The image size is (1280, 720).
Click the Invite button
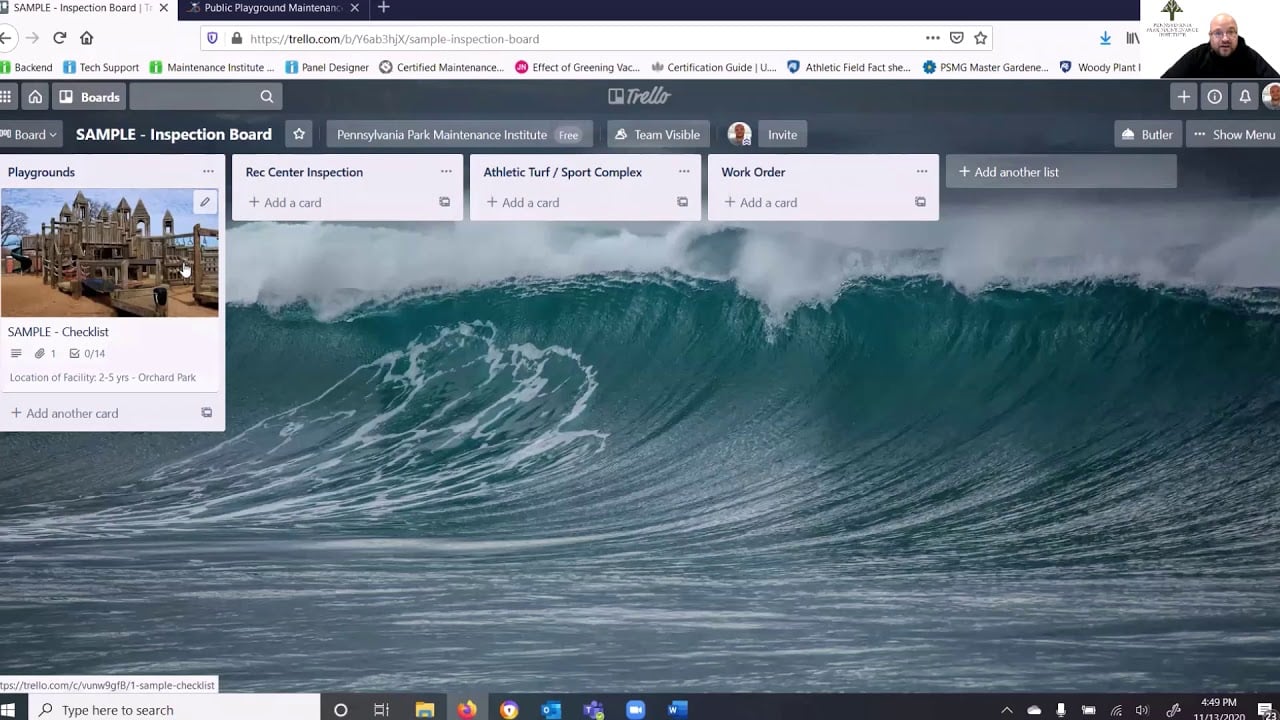(783, 134)
